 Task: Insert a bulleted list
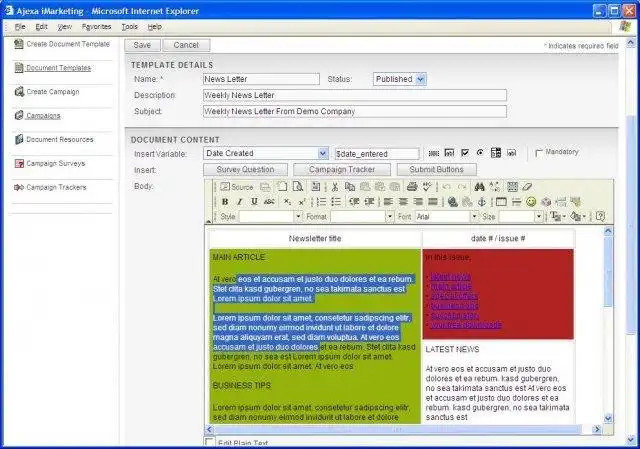point(336,202)
